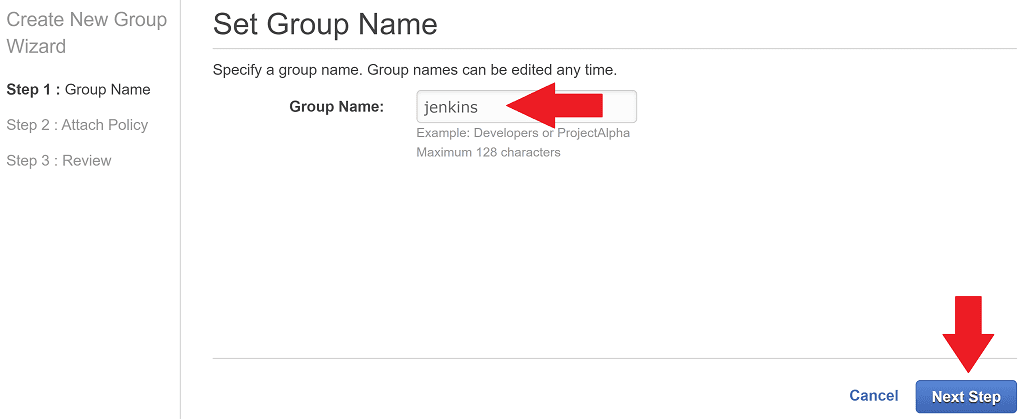
Task: Click the bold Group Name: field label
Action: click(336, 107)
